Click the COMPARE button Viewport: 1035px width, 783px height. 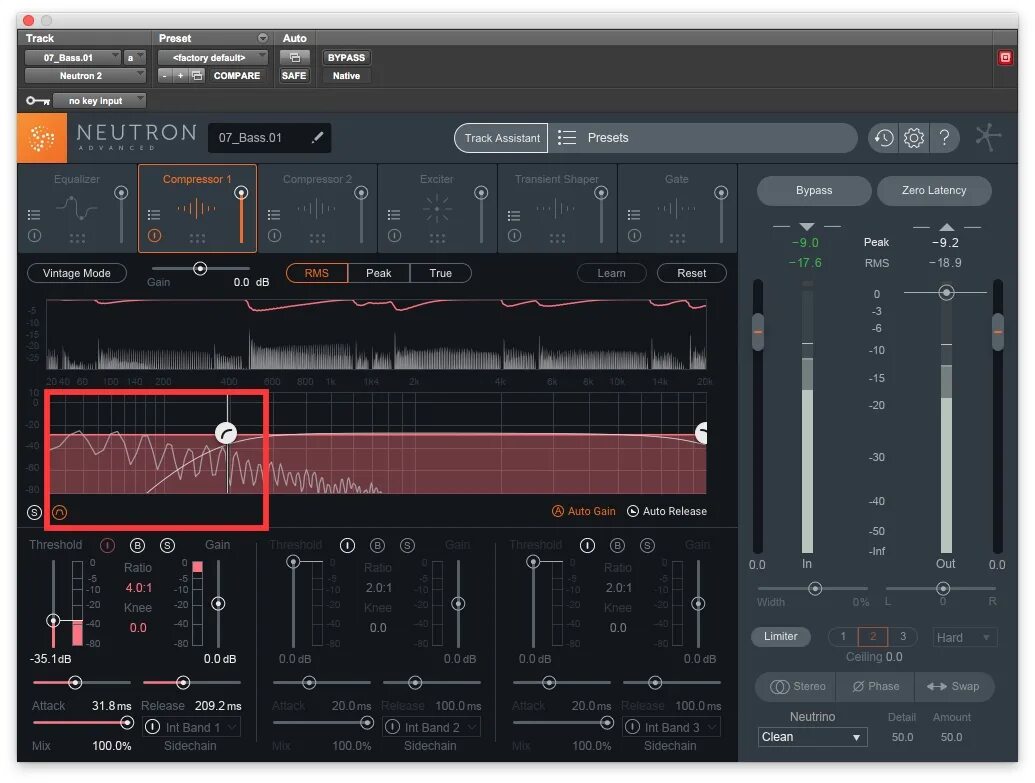[236, 76]
